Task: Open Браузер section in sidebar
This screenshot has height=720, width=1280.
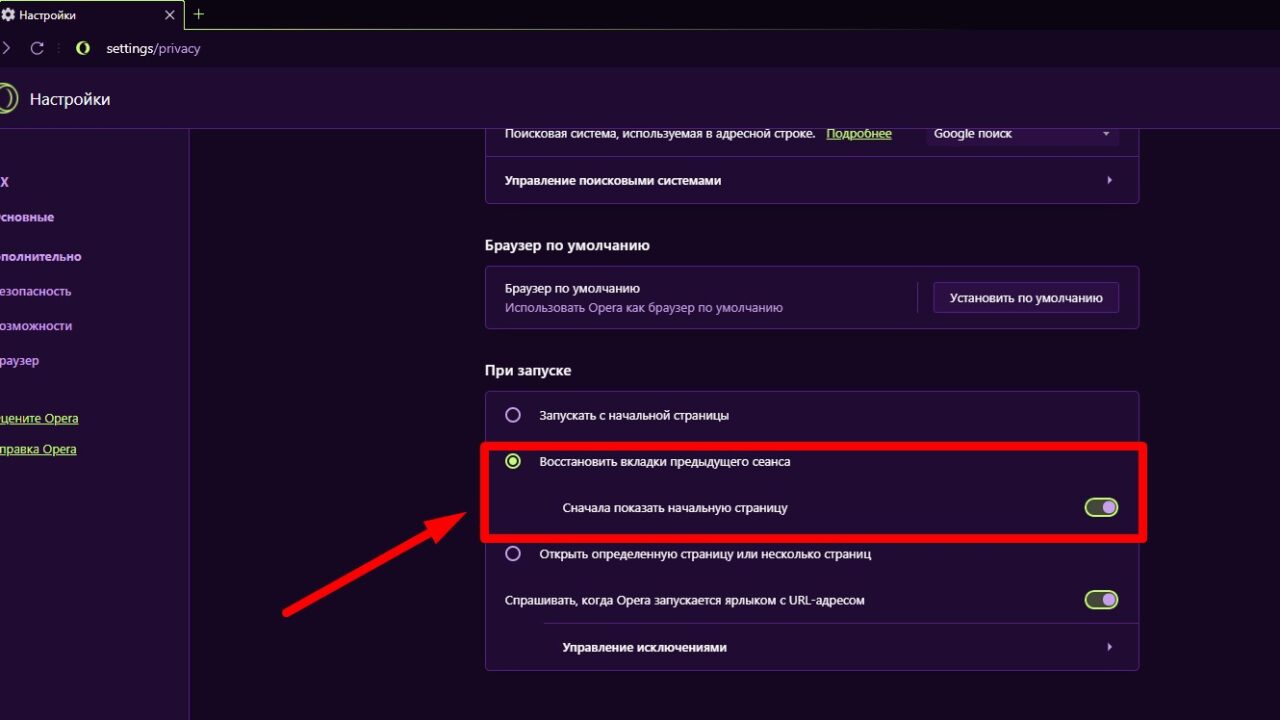Action: click(x=20, y=360)
